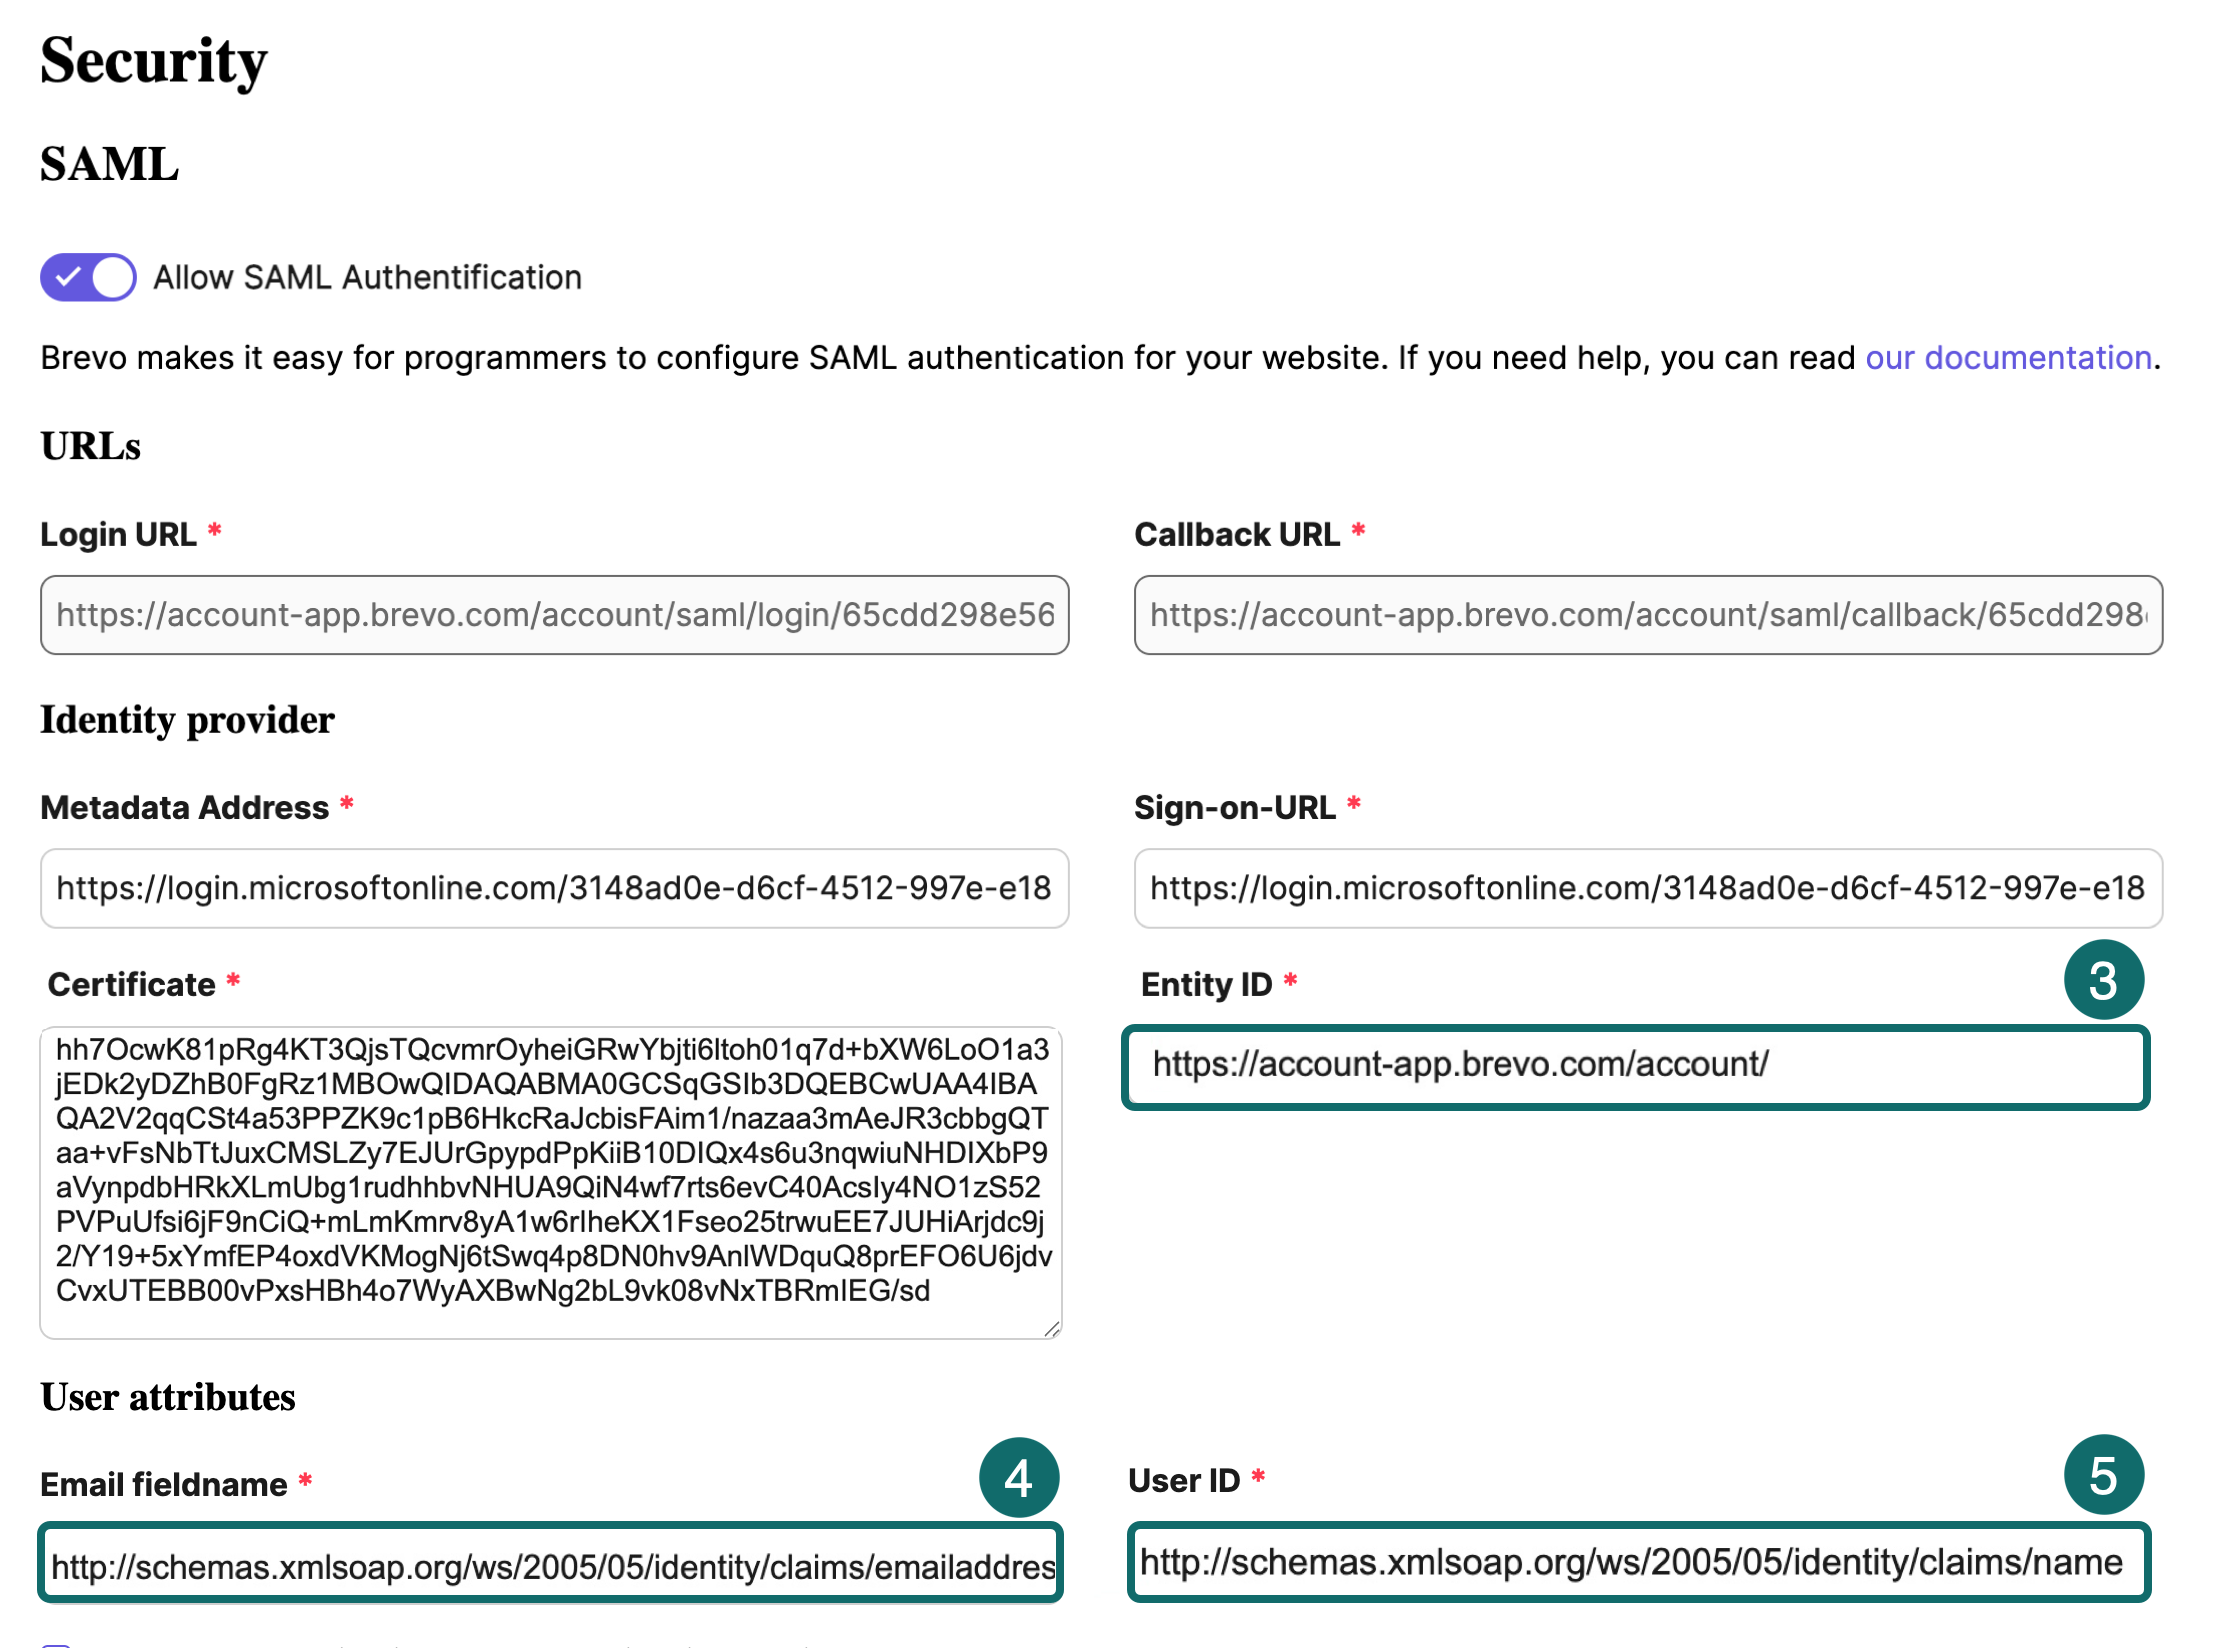Click the numbered badge 3 near Entity ID

[x=2103, y=981]
